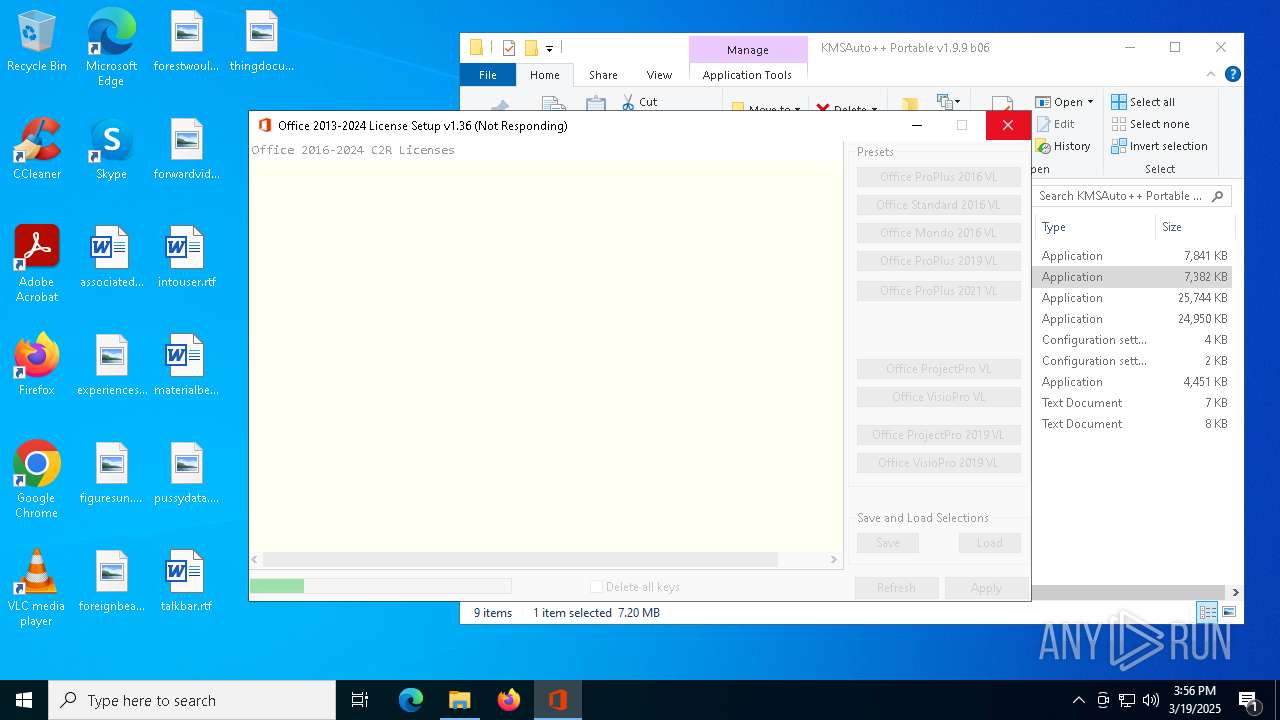
Task: Click Select none in Explorer ribbon
Action: point(1150,124)
